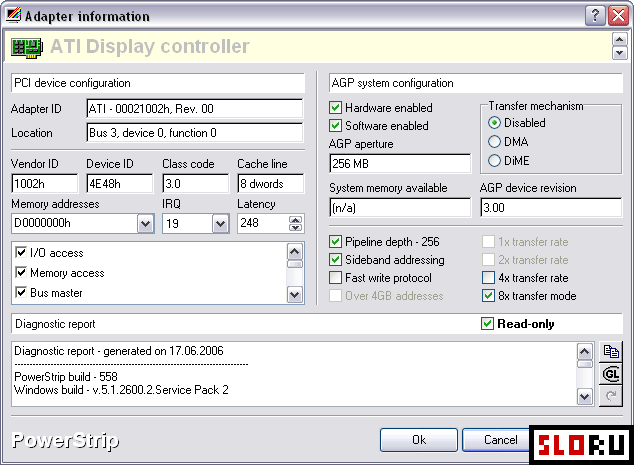Click the greyed refresh arrow icon

(x=611, y=396)
